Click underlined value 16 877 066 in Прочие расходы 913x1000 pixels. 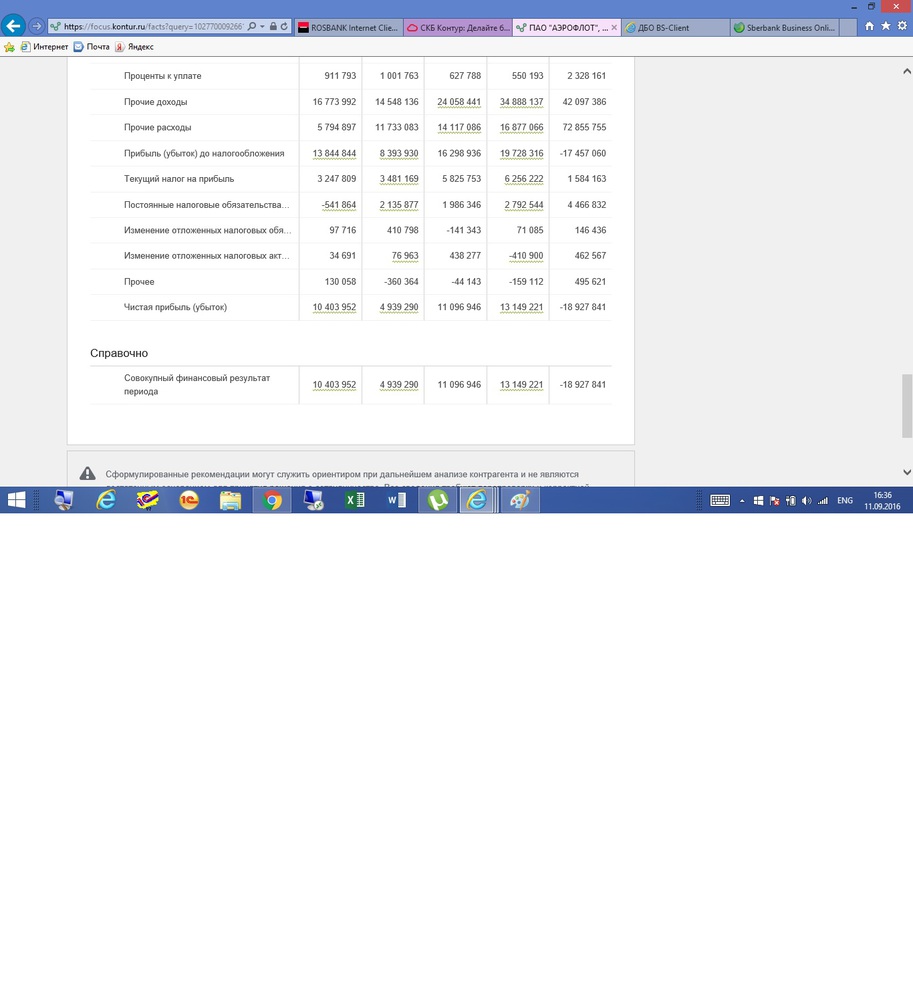[x=522, y=128]
